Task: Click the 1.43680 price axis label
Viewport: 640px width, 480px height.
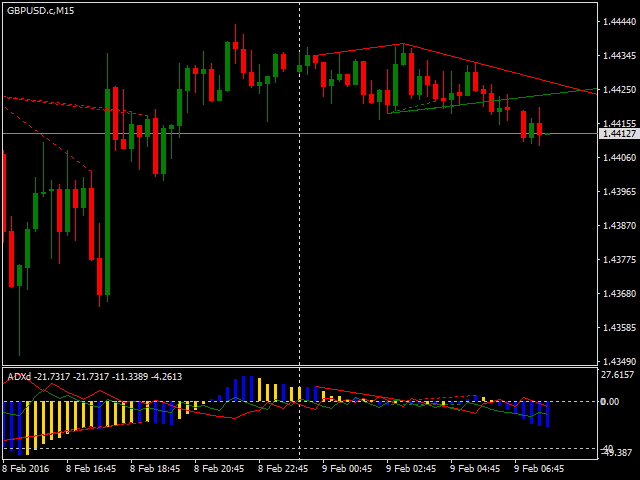Action: click(619, 293)
